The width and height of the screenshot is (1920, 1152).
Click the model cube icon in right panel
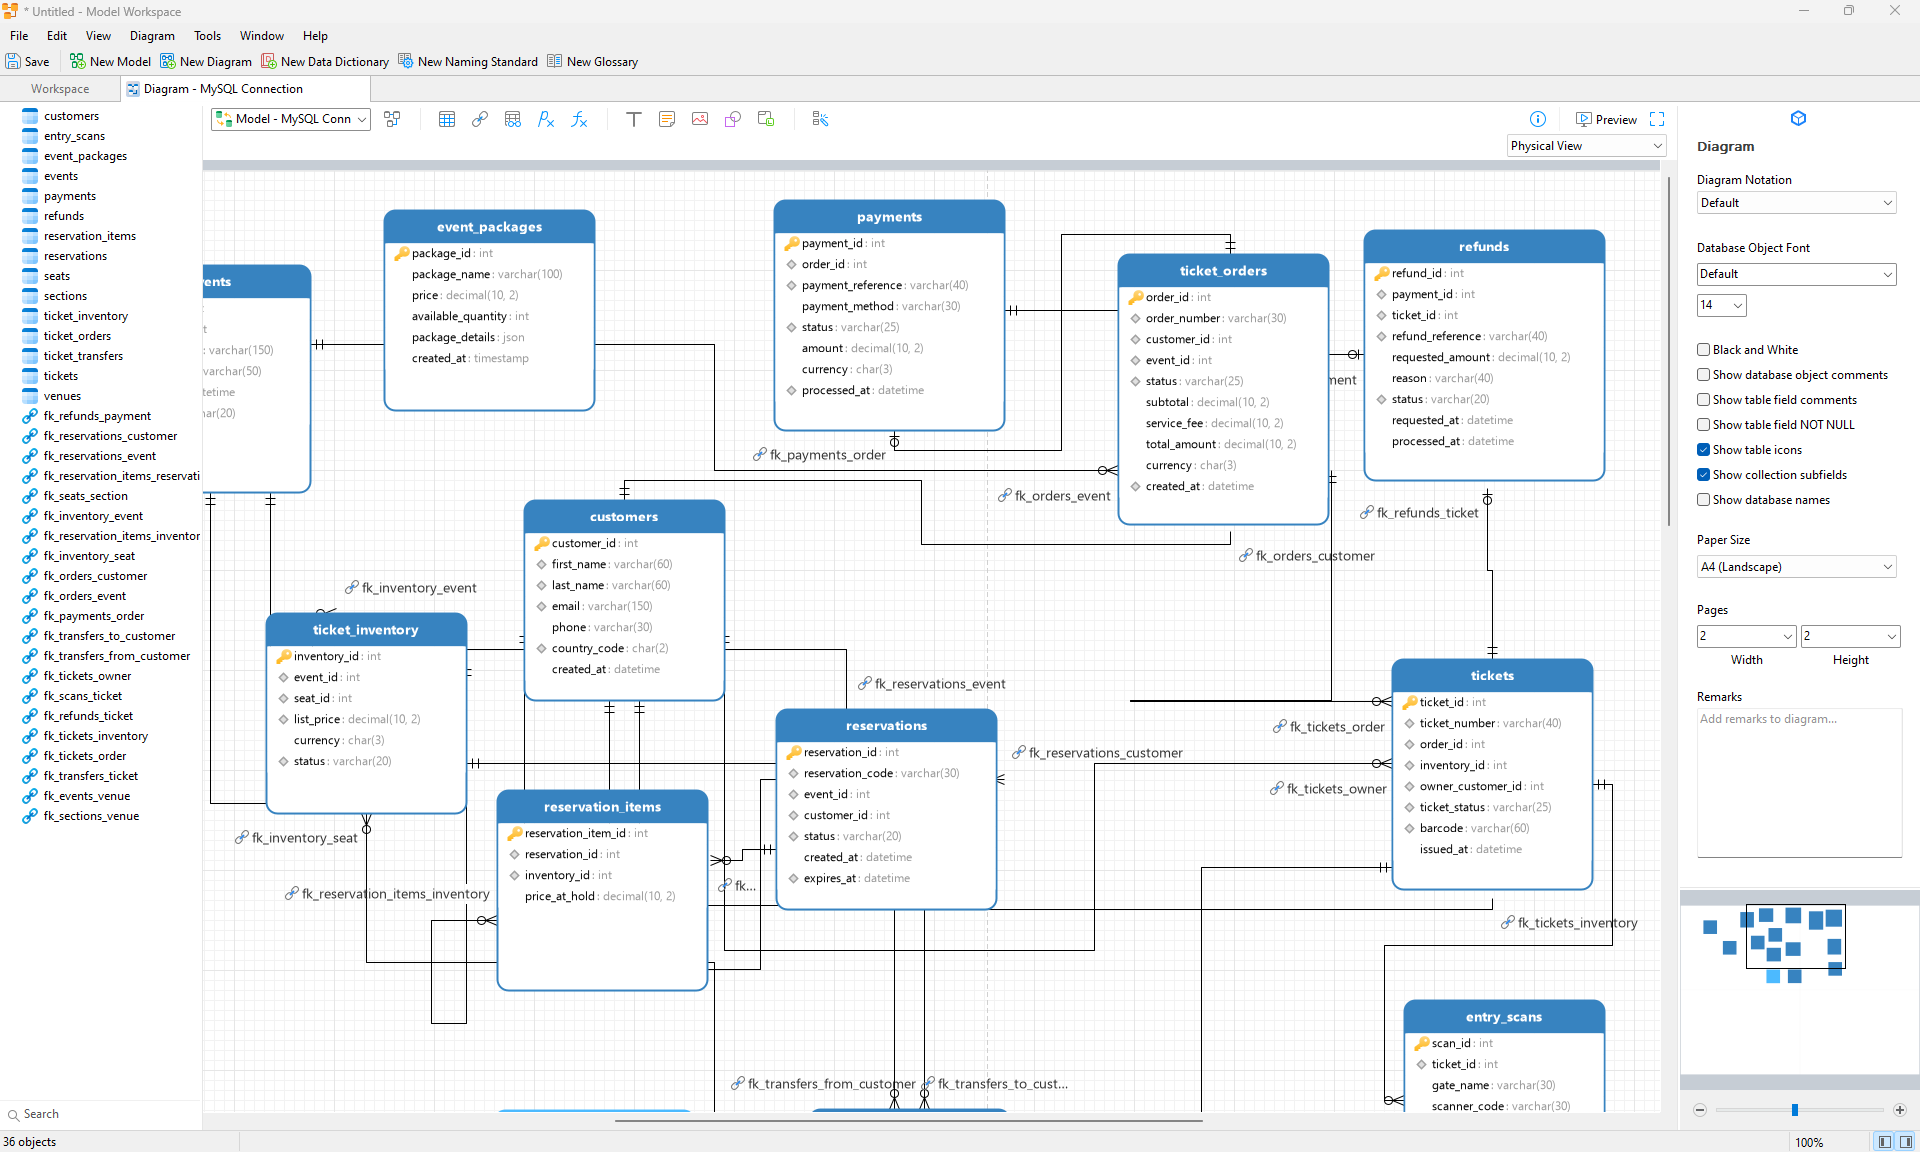1799,118
